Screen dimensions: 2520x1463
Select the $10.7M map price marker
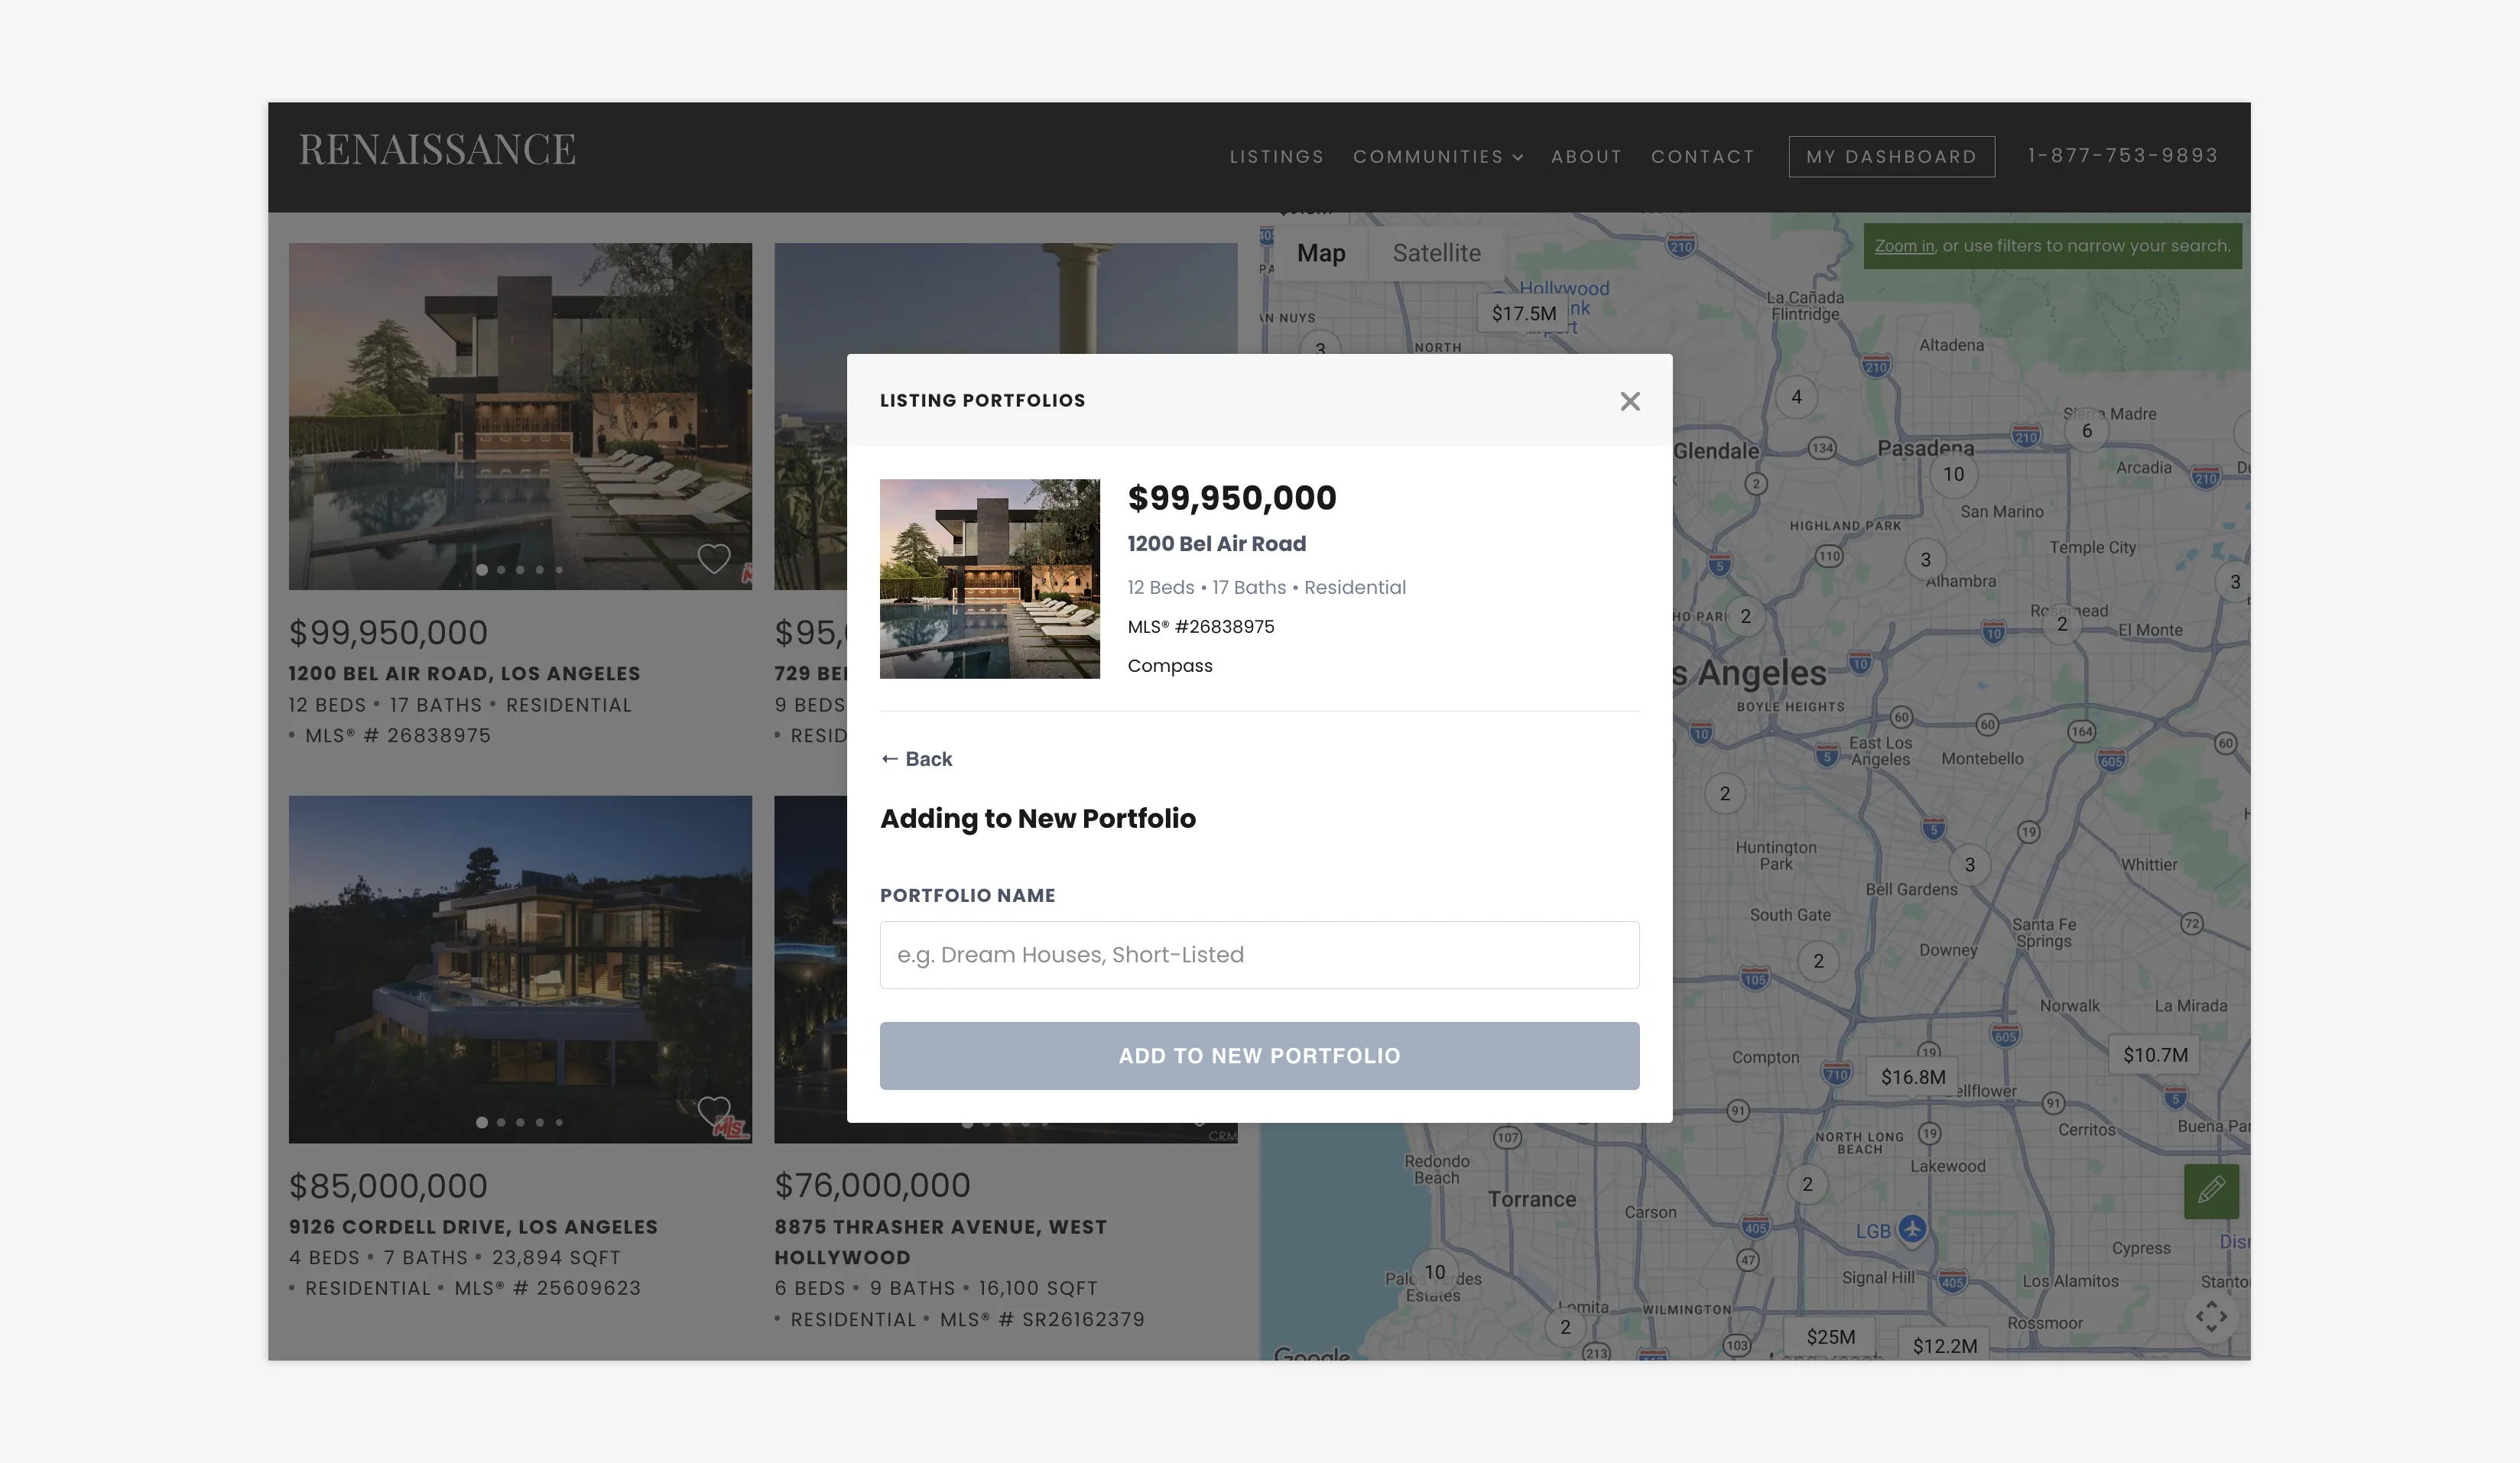(x=2155, y=1055)
